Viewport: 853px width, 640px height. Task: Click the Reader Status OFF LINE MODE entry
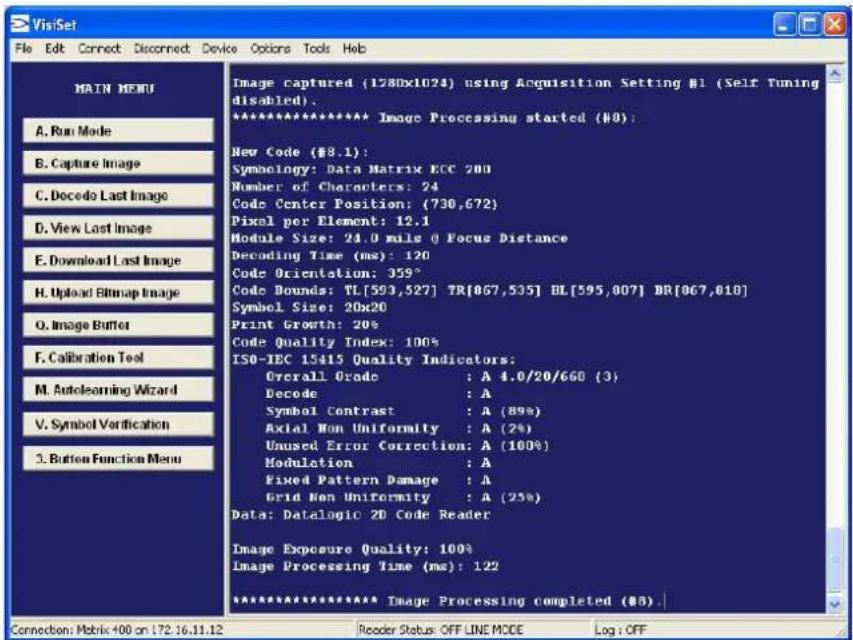pos(441,630)
